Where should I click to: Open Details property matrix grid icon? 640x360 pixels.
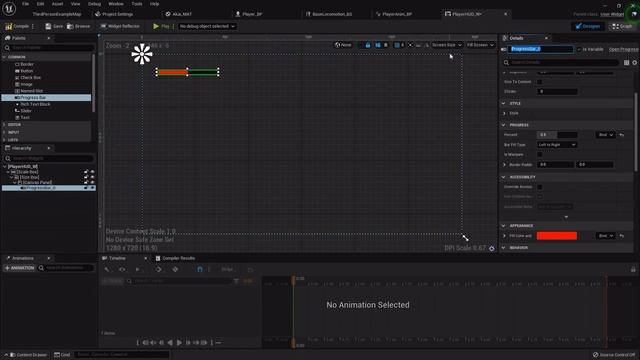click(627, 62)
